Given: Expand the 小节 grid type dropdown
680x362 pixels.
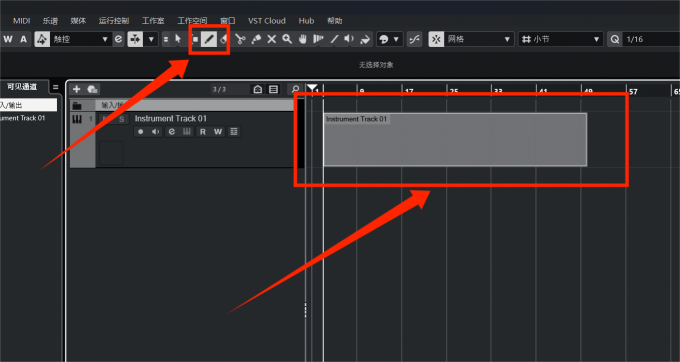Looking at the screenshot, I should tap(561, 39).
